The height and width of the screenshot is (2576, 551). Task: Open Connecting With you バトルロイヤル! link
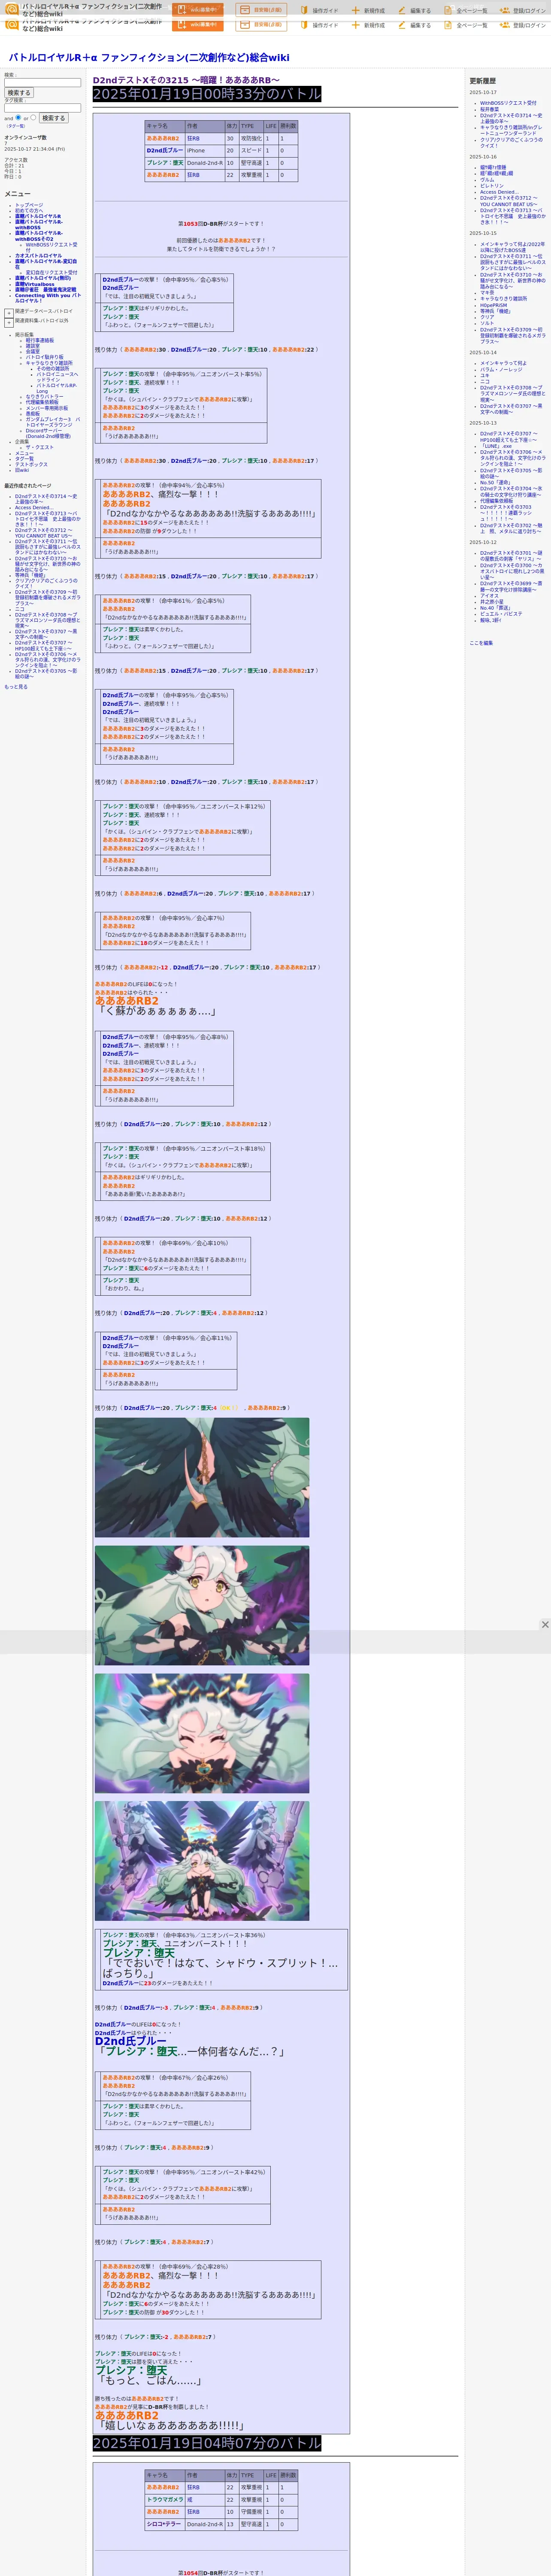[x=48, y=298]
